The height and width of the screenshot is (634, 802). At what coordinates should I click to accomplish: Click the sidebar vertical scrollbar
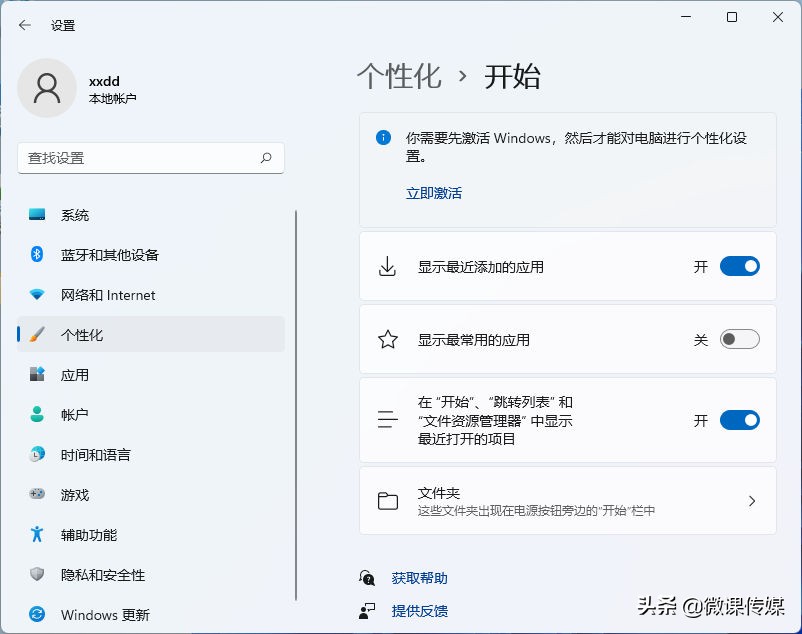pyautogui.click(x=296, y=405)
